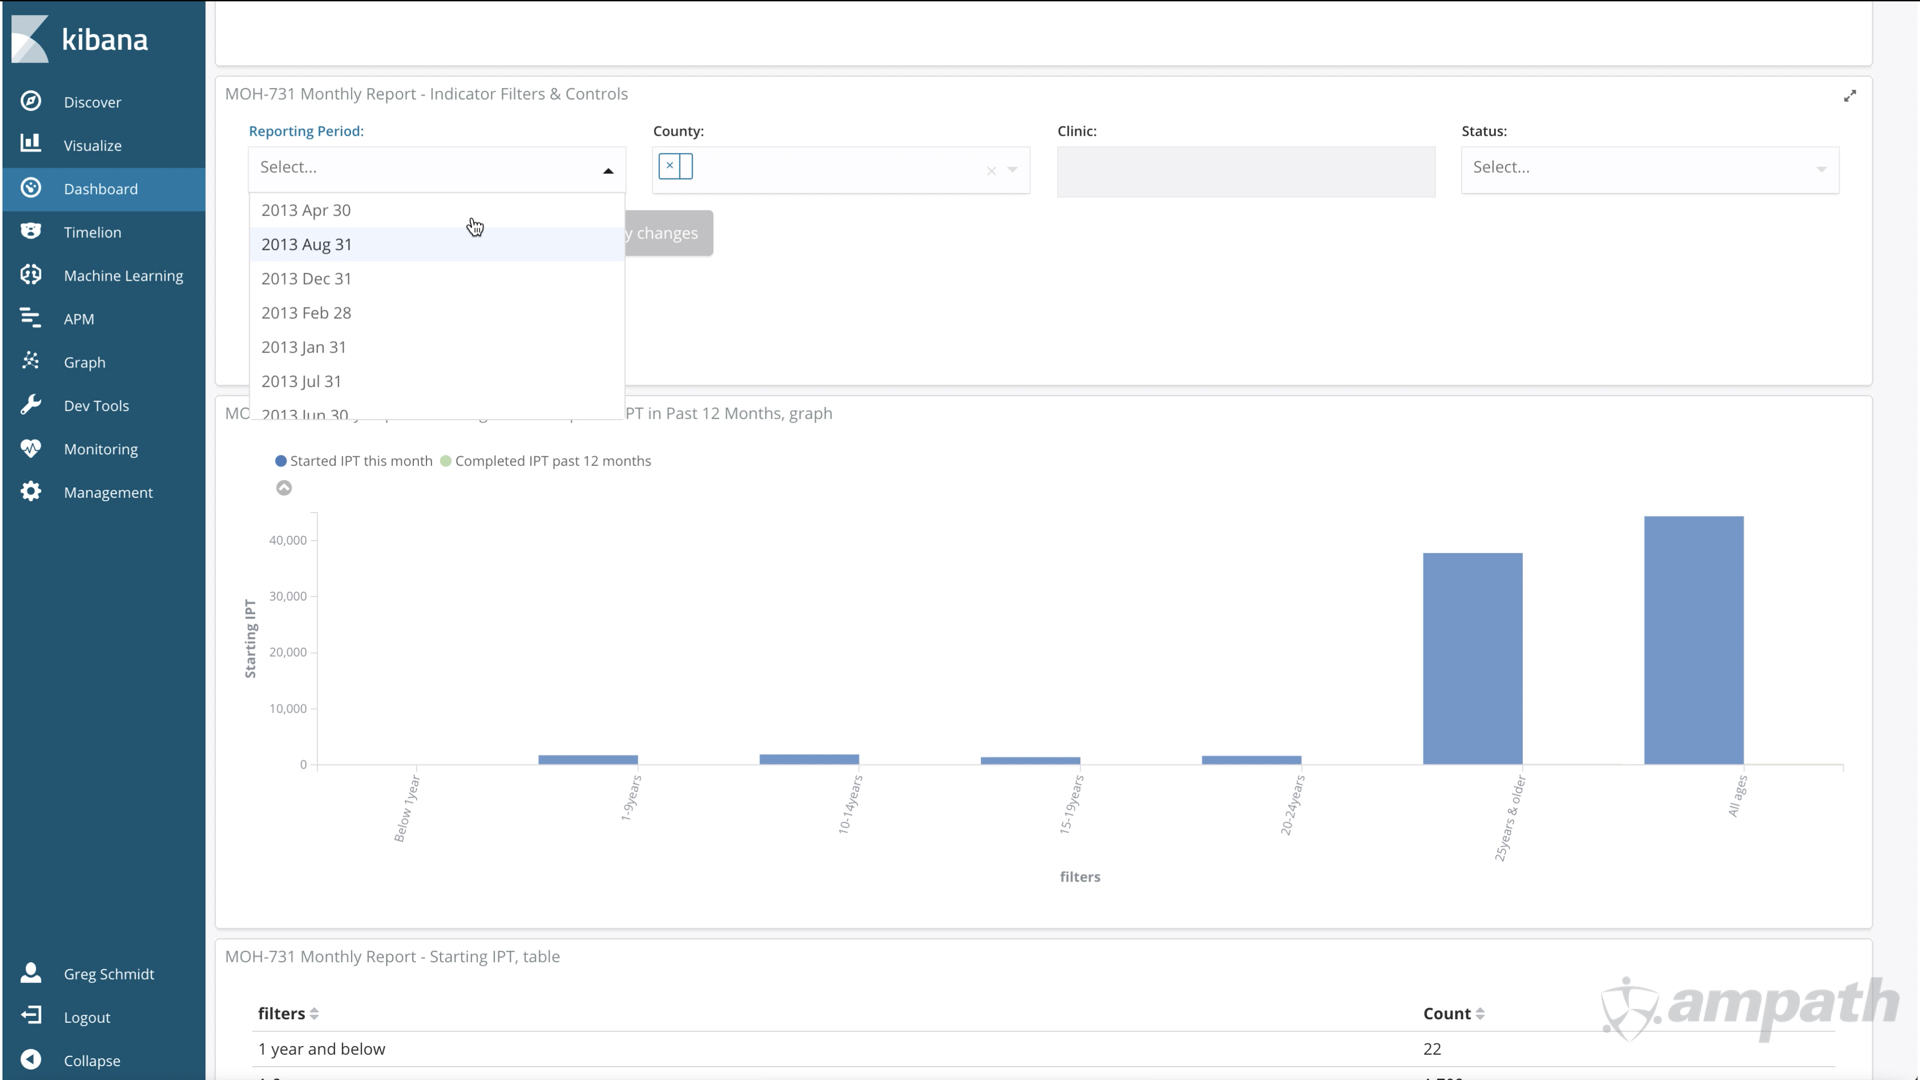Go to Timelion in the sidebar
The height and width of the screenshot is (1080, 1920).
(x=92, y=232)
